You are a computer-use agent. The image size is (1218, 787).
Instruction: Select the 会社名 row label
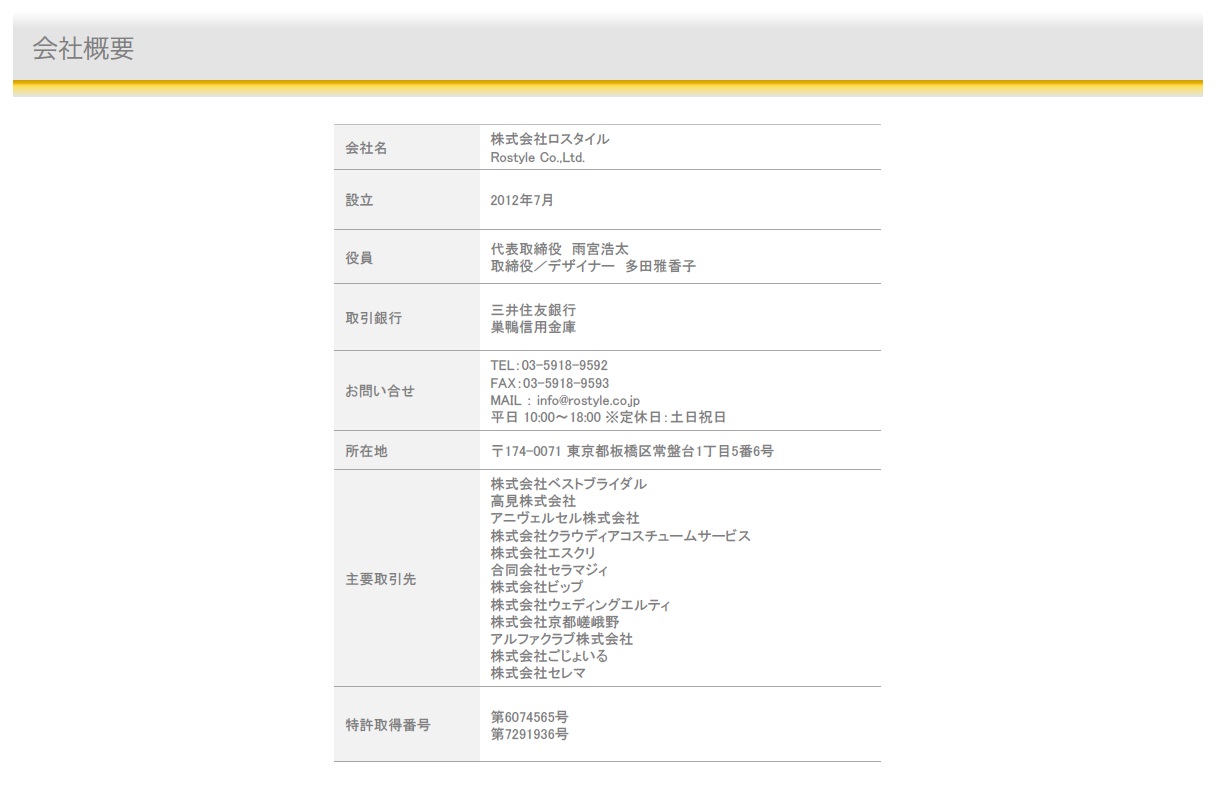pos(366,148)
